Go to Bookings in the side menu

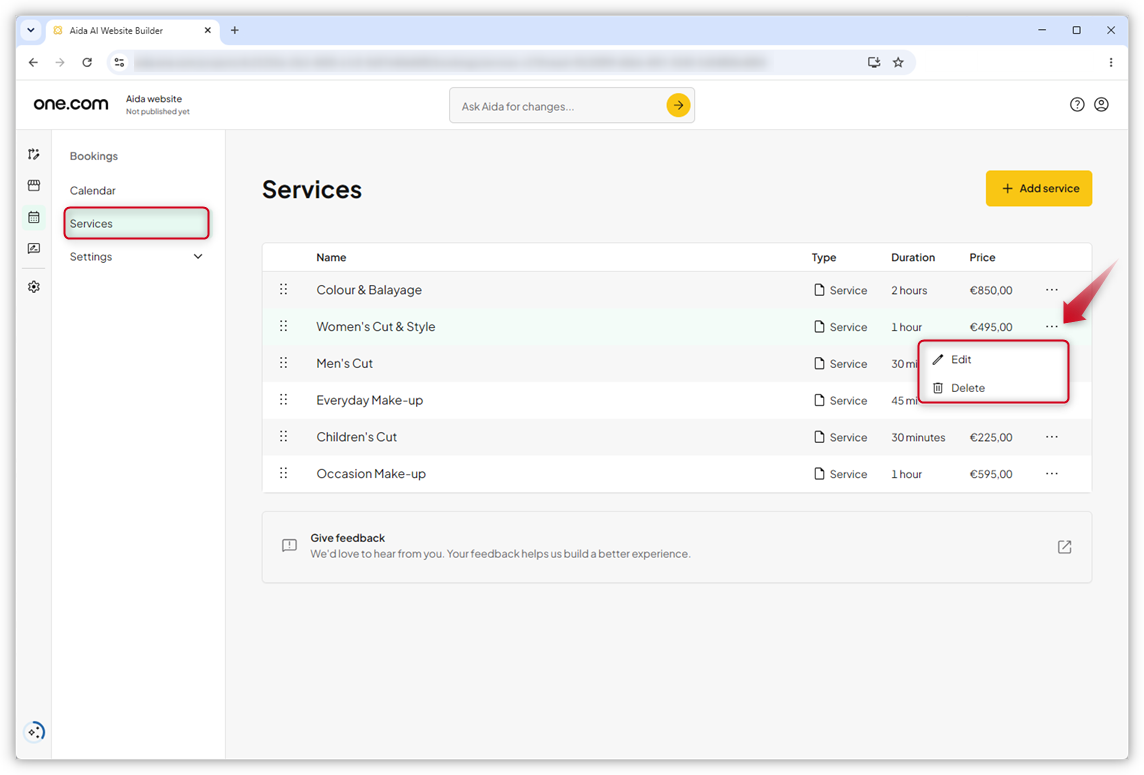pyautogui.click(x=93, y=156)
